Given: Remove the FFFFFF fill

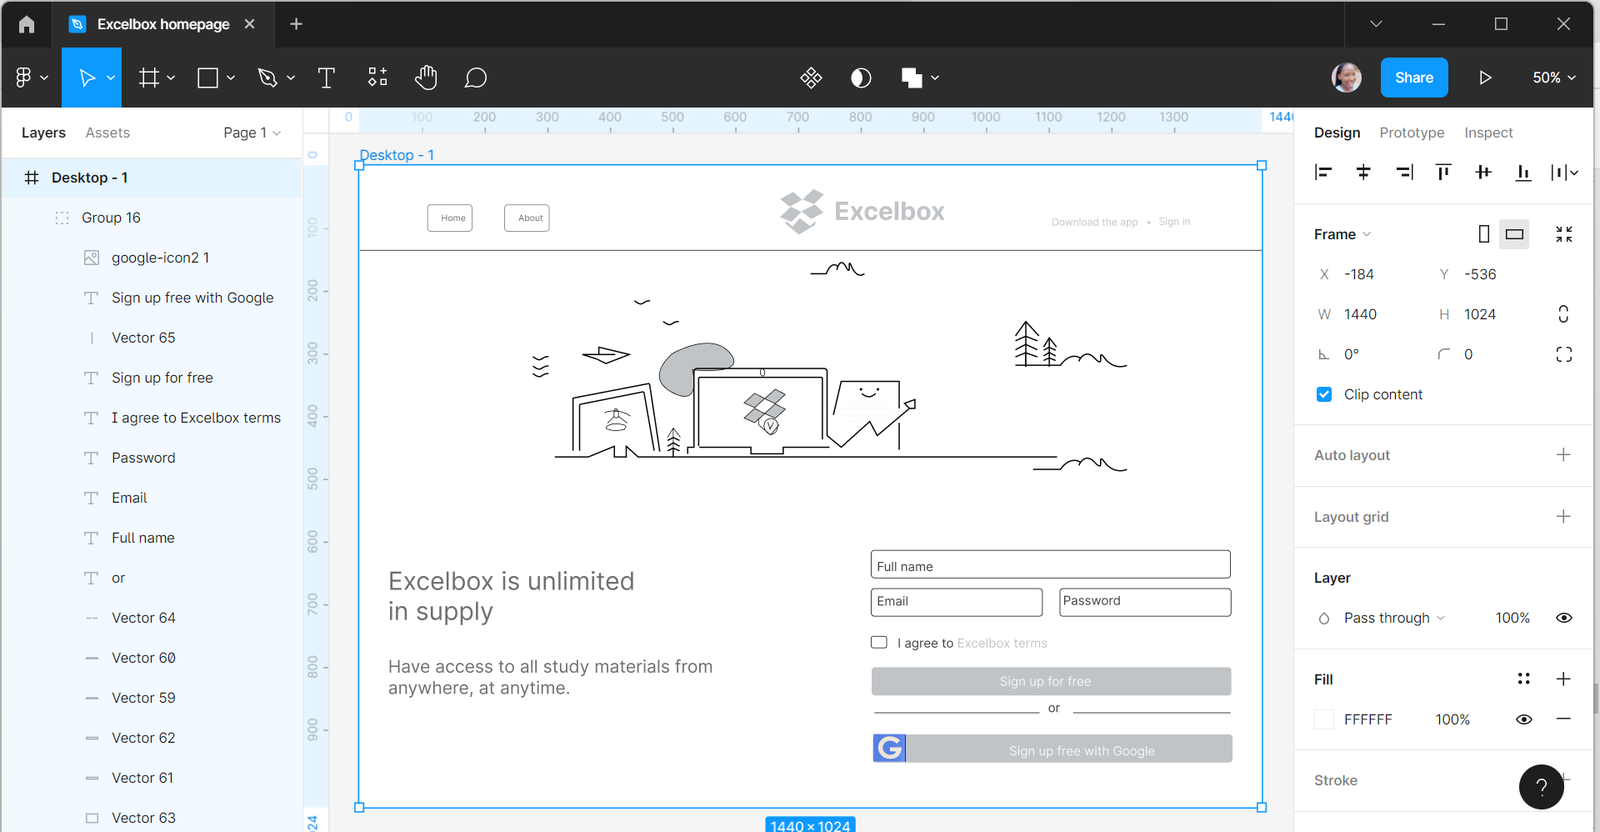Looking at the screenshot, I should [x=1563, y=719].
